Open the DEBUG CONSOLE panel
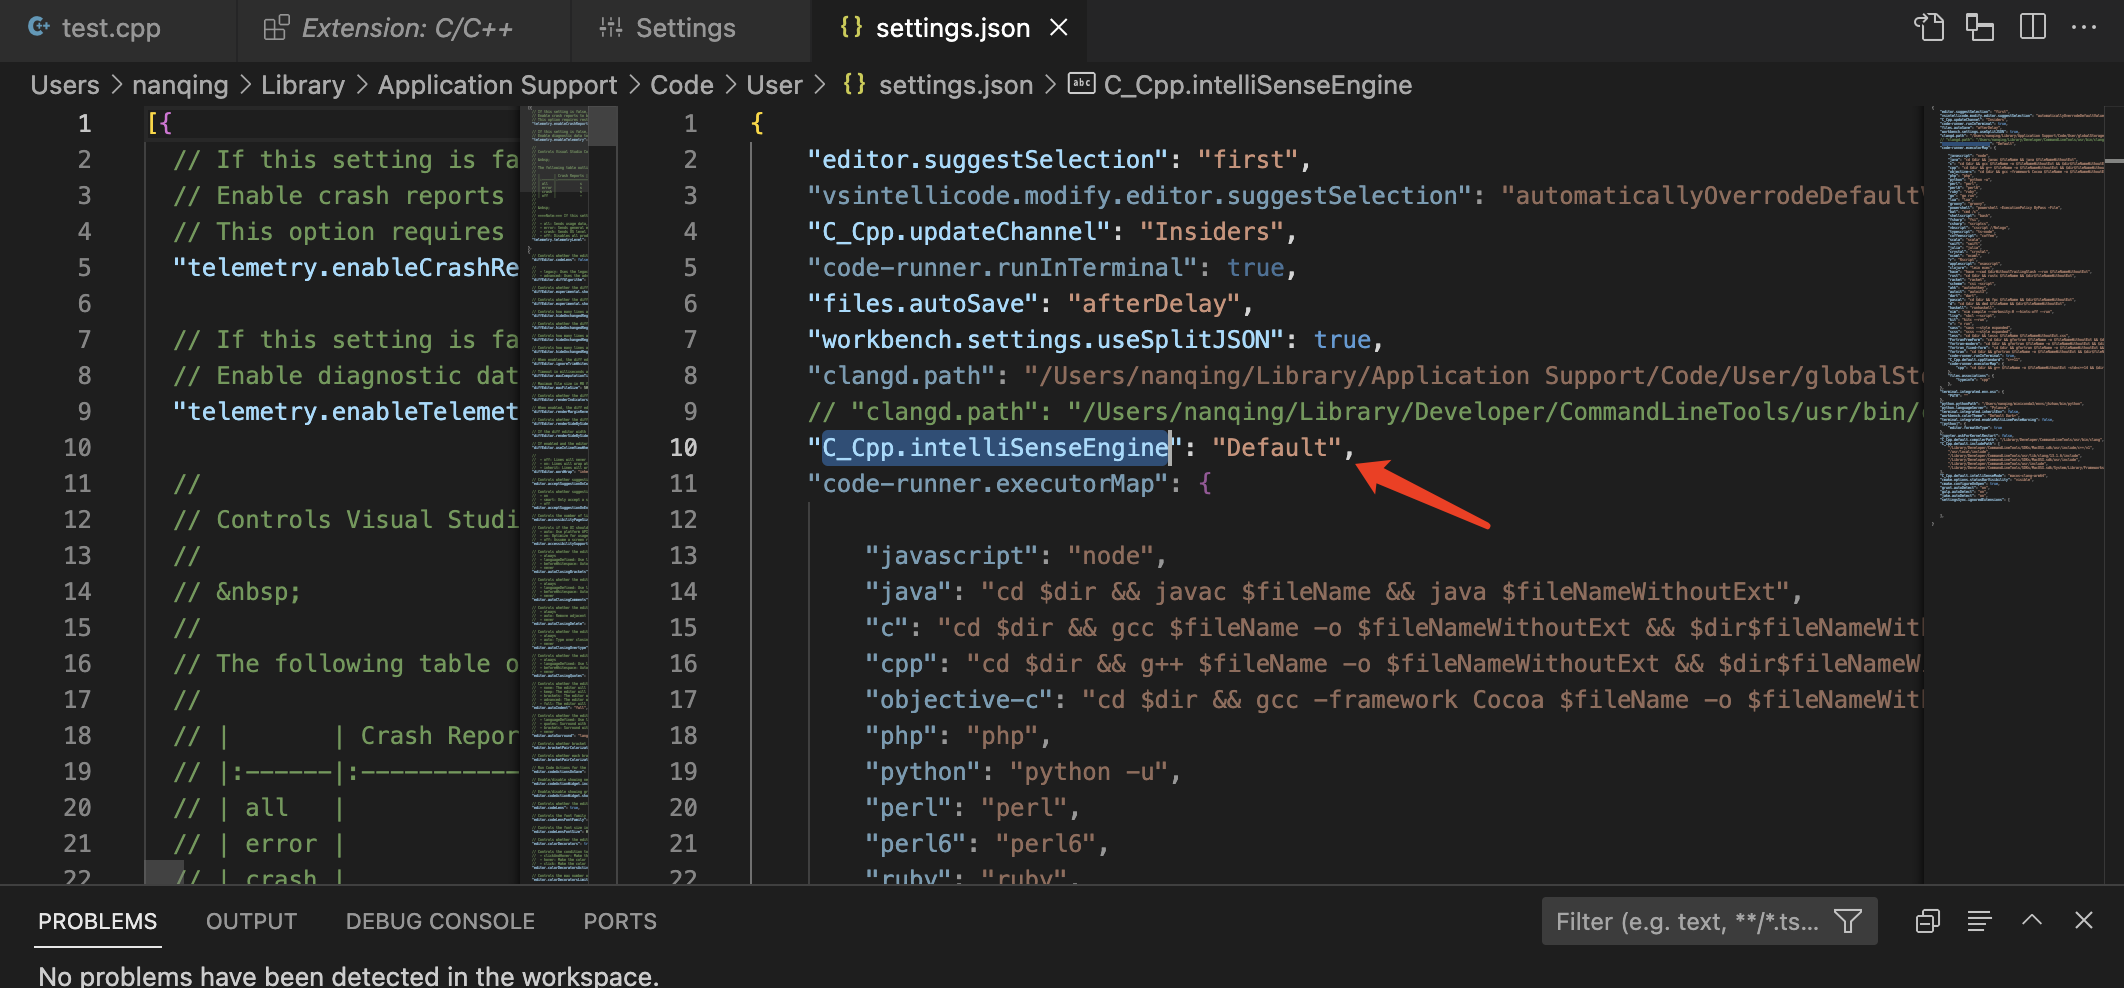 (440, 921)
